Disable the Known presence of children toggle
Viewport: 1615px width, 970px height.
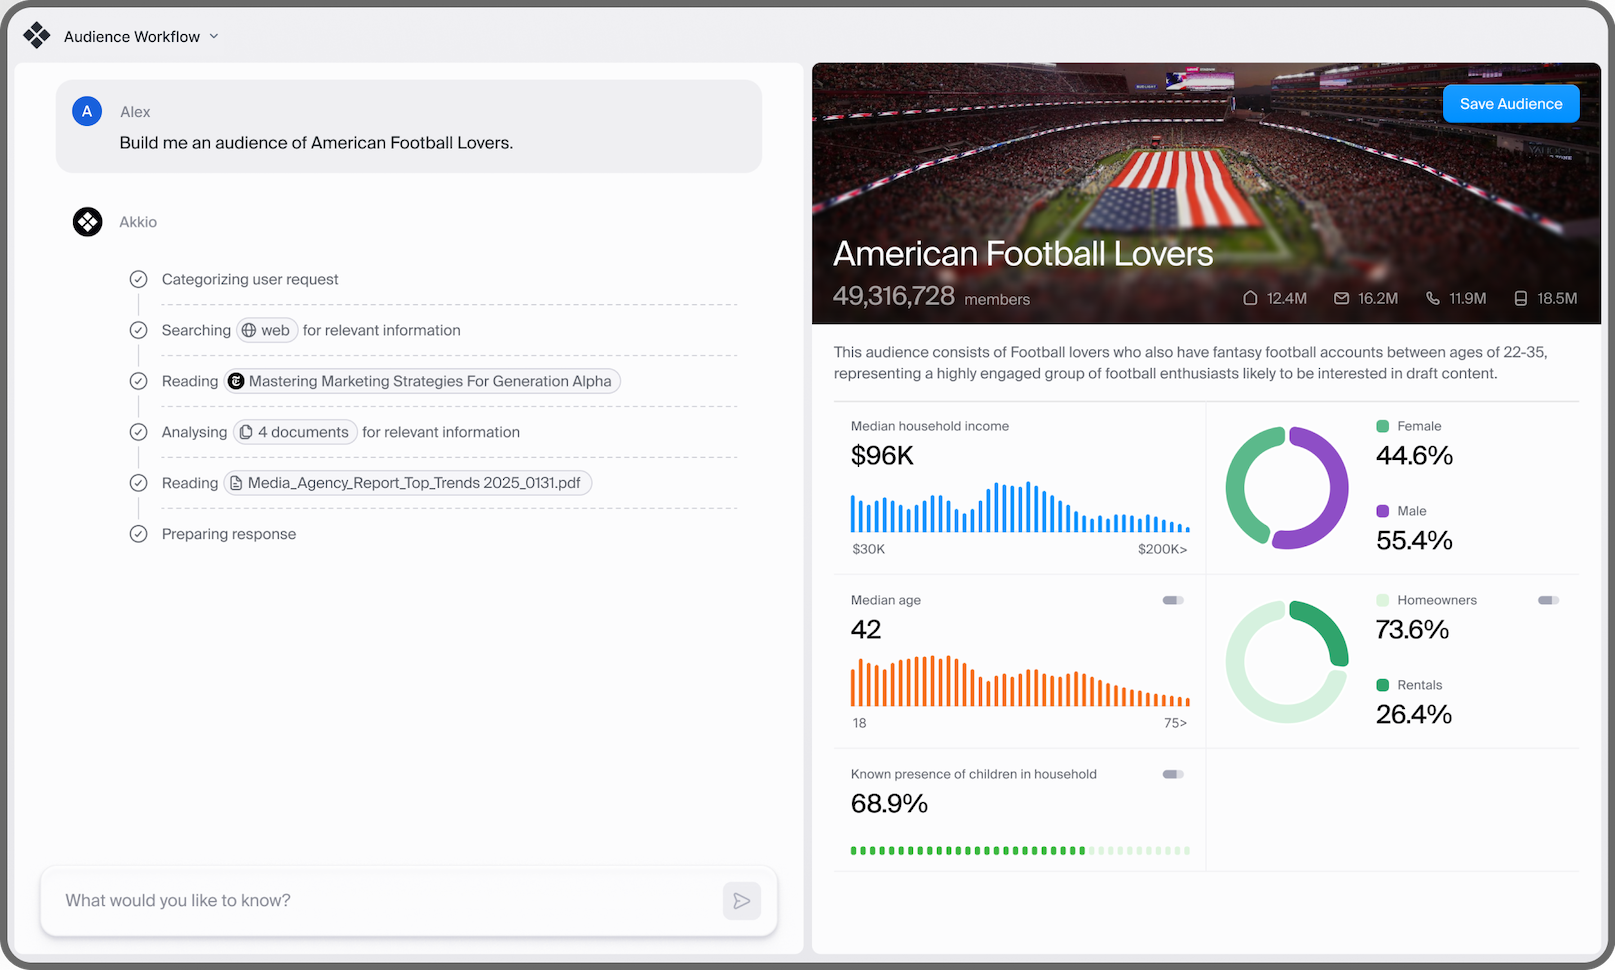point(1171,774)
